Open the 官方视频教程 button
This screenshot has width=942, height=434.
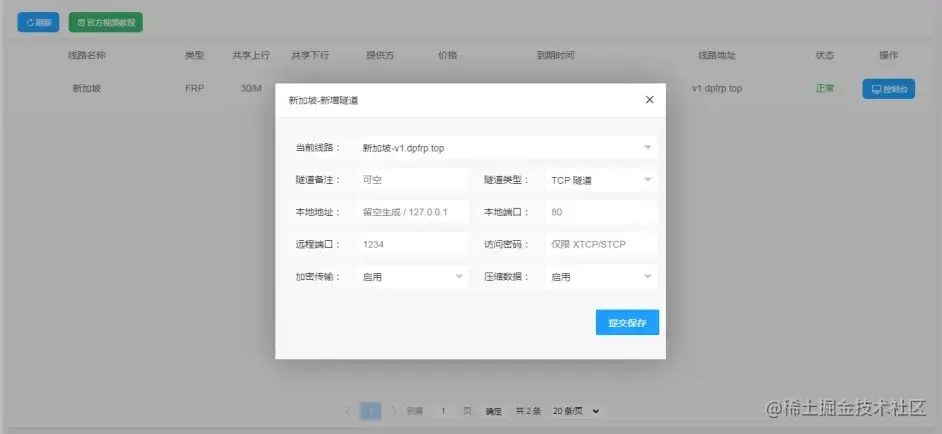pos(106,23)
